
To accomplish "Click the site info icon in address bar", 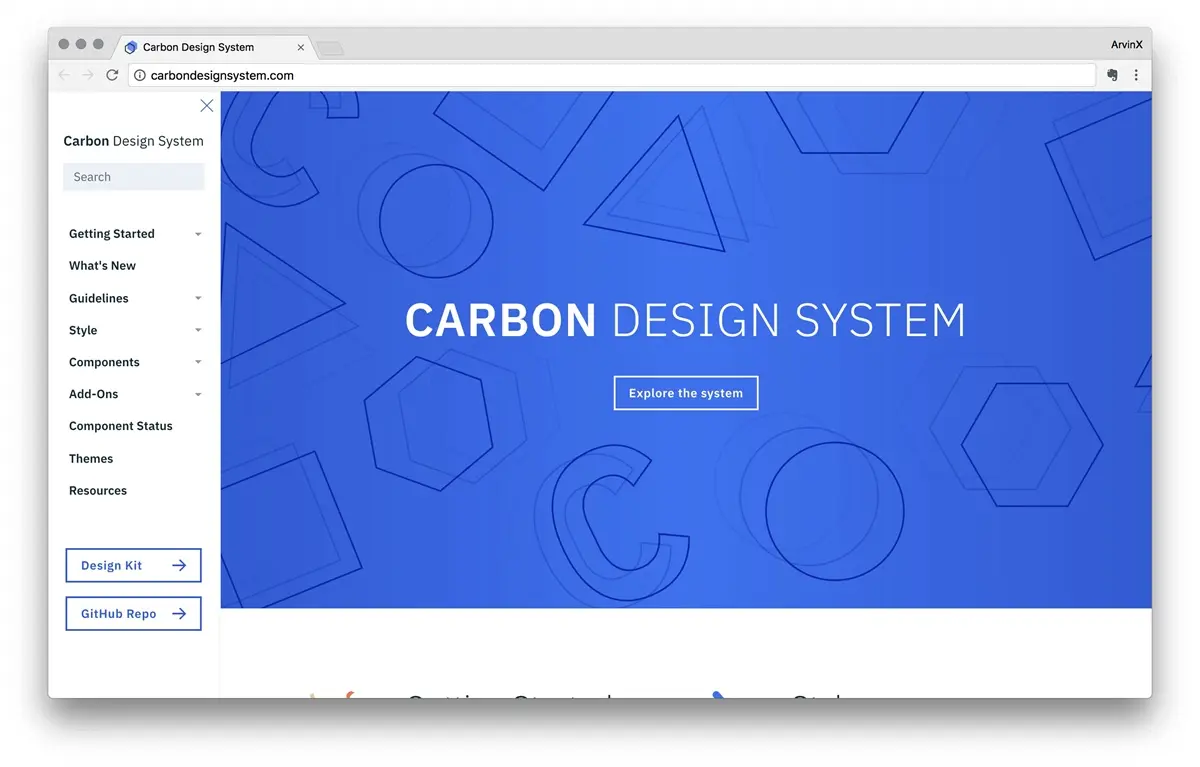I will pos(140,75).
